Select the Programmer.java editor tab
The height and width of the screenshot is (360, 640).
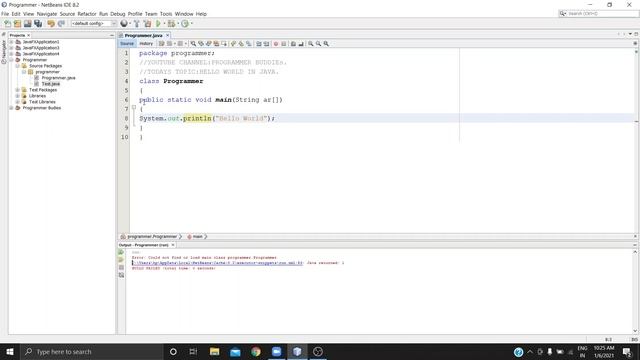click(143, 36)
